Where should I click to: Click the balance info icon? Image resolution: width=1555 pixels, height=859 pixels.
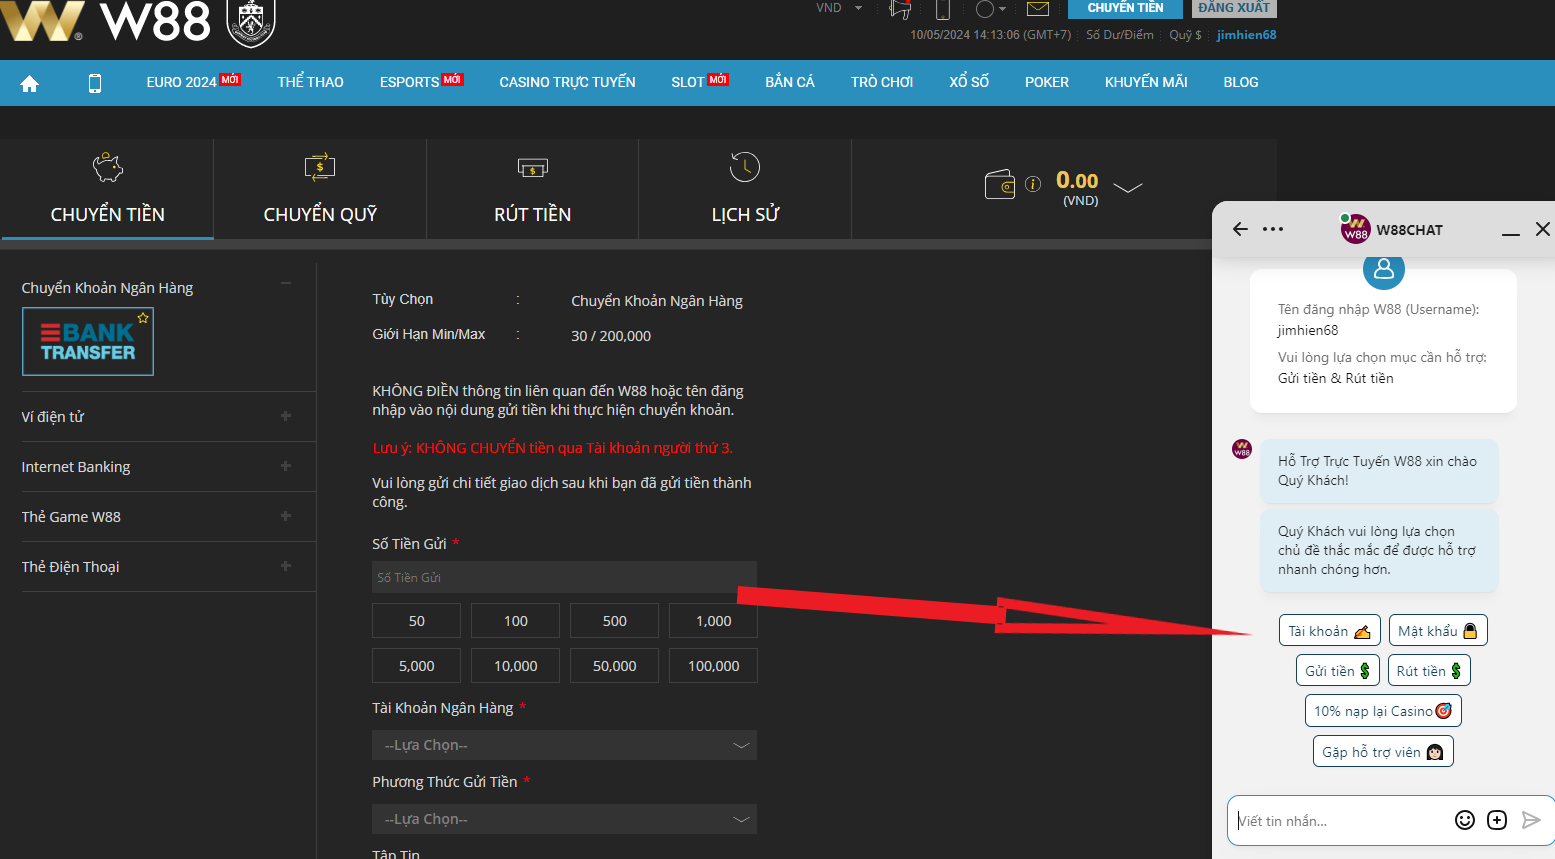click(1033, 183)
